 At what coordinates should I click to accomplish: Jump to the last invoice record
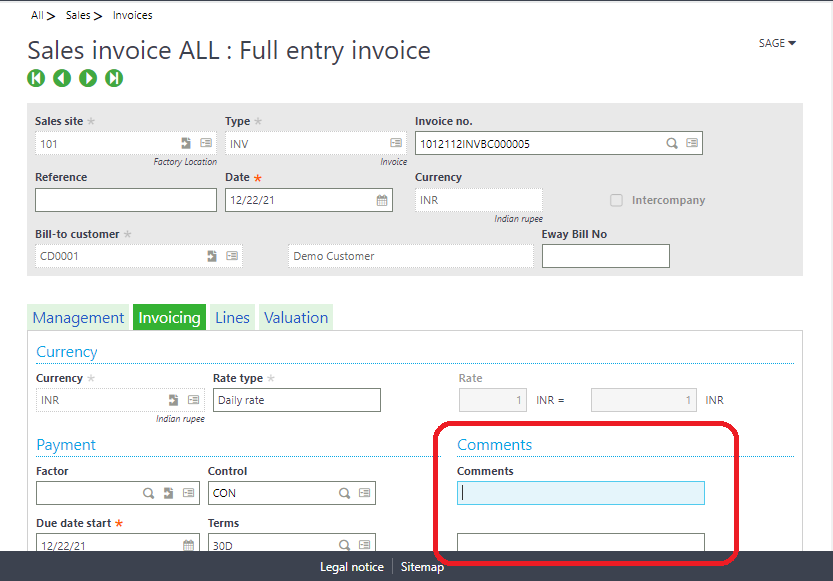click(x=114, y=78)
